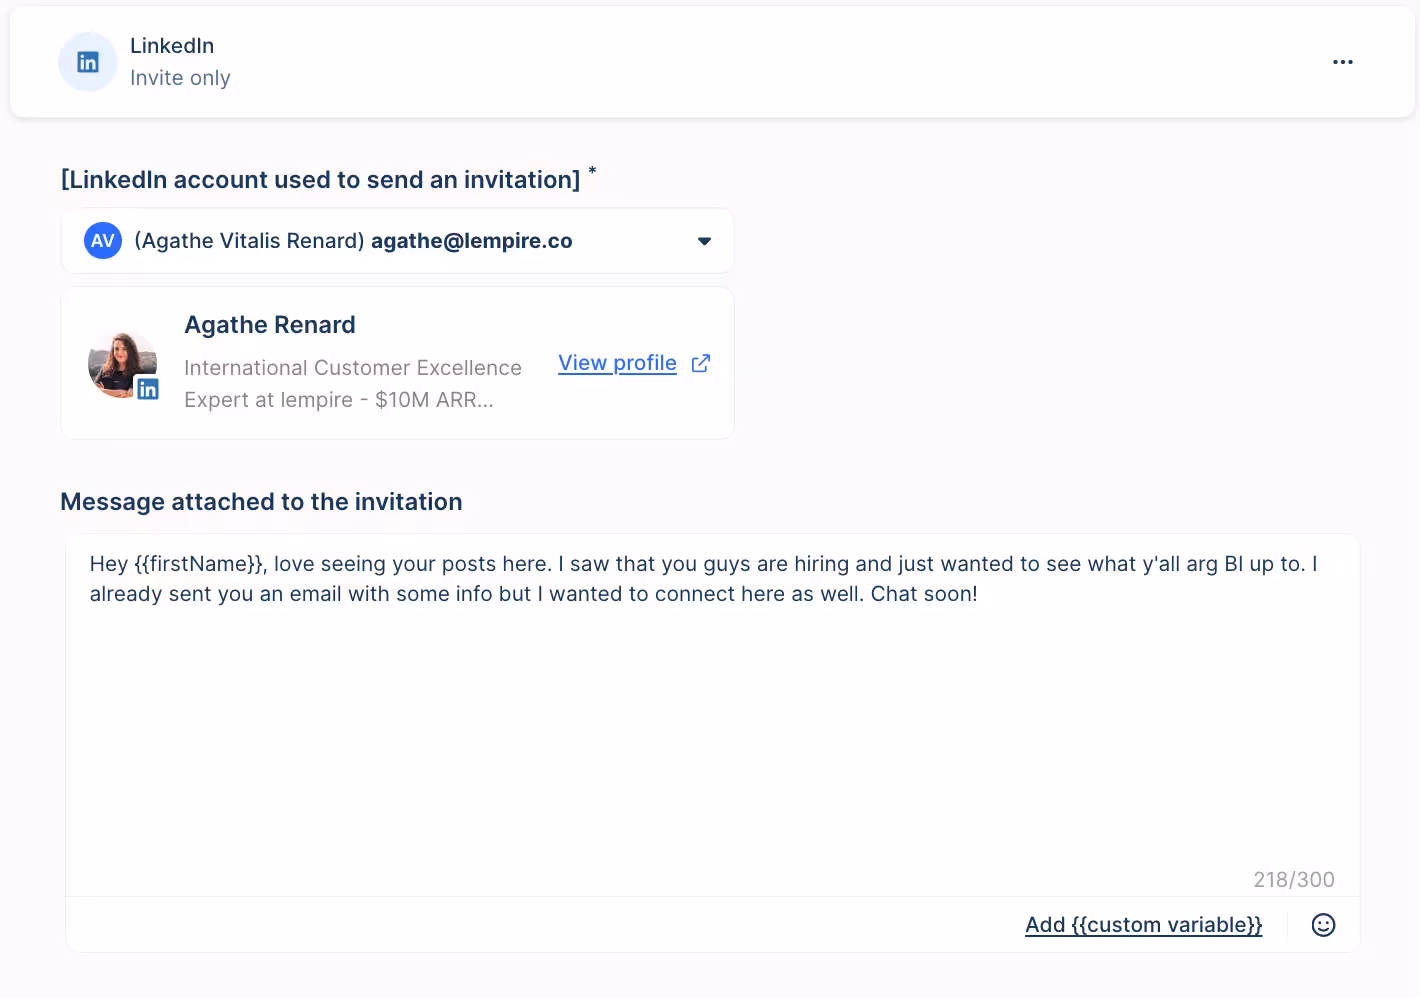Open the View profile link
1420x998 pixels.
pyautogui.click(x=617, y=363)
